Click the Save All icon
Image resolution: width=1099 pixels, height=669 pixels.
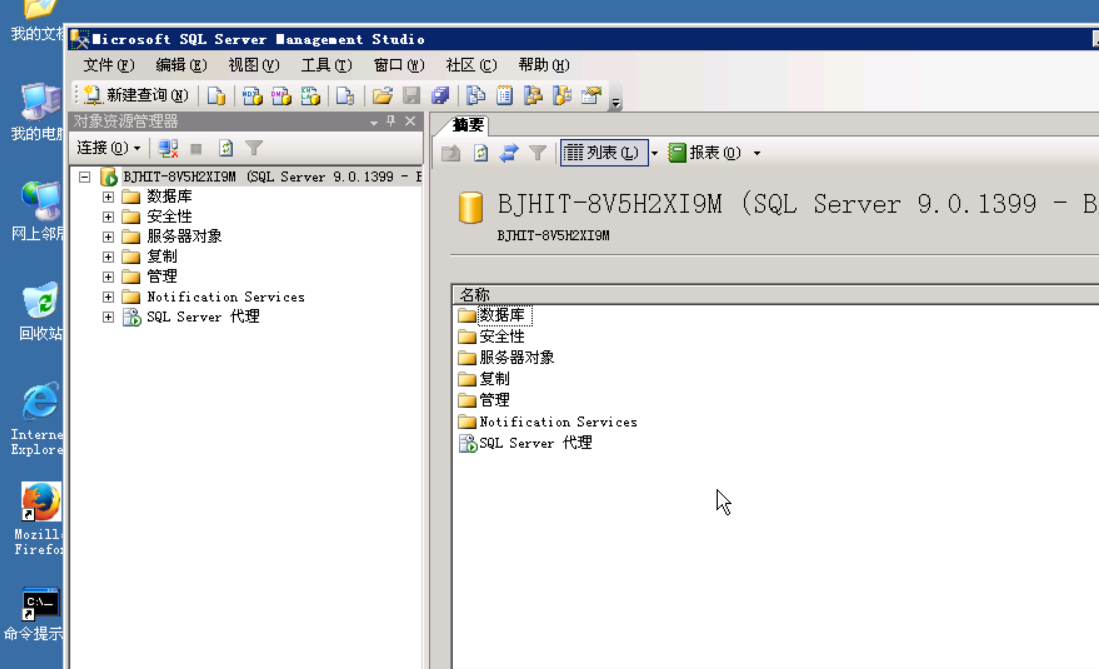(x=440, y=95)
